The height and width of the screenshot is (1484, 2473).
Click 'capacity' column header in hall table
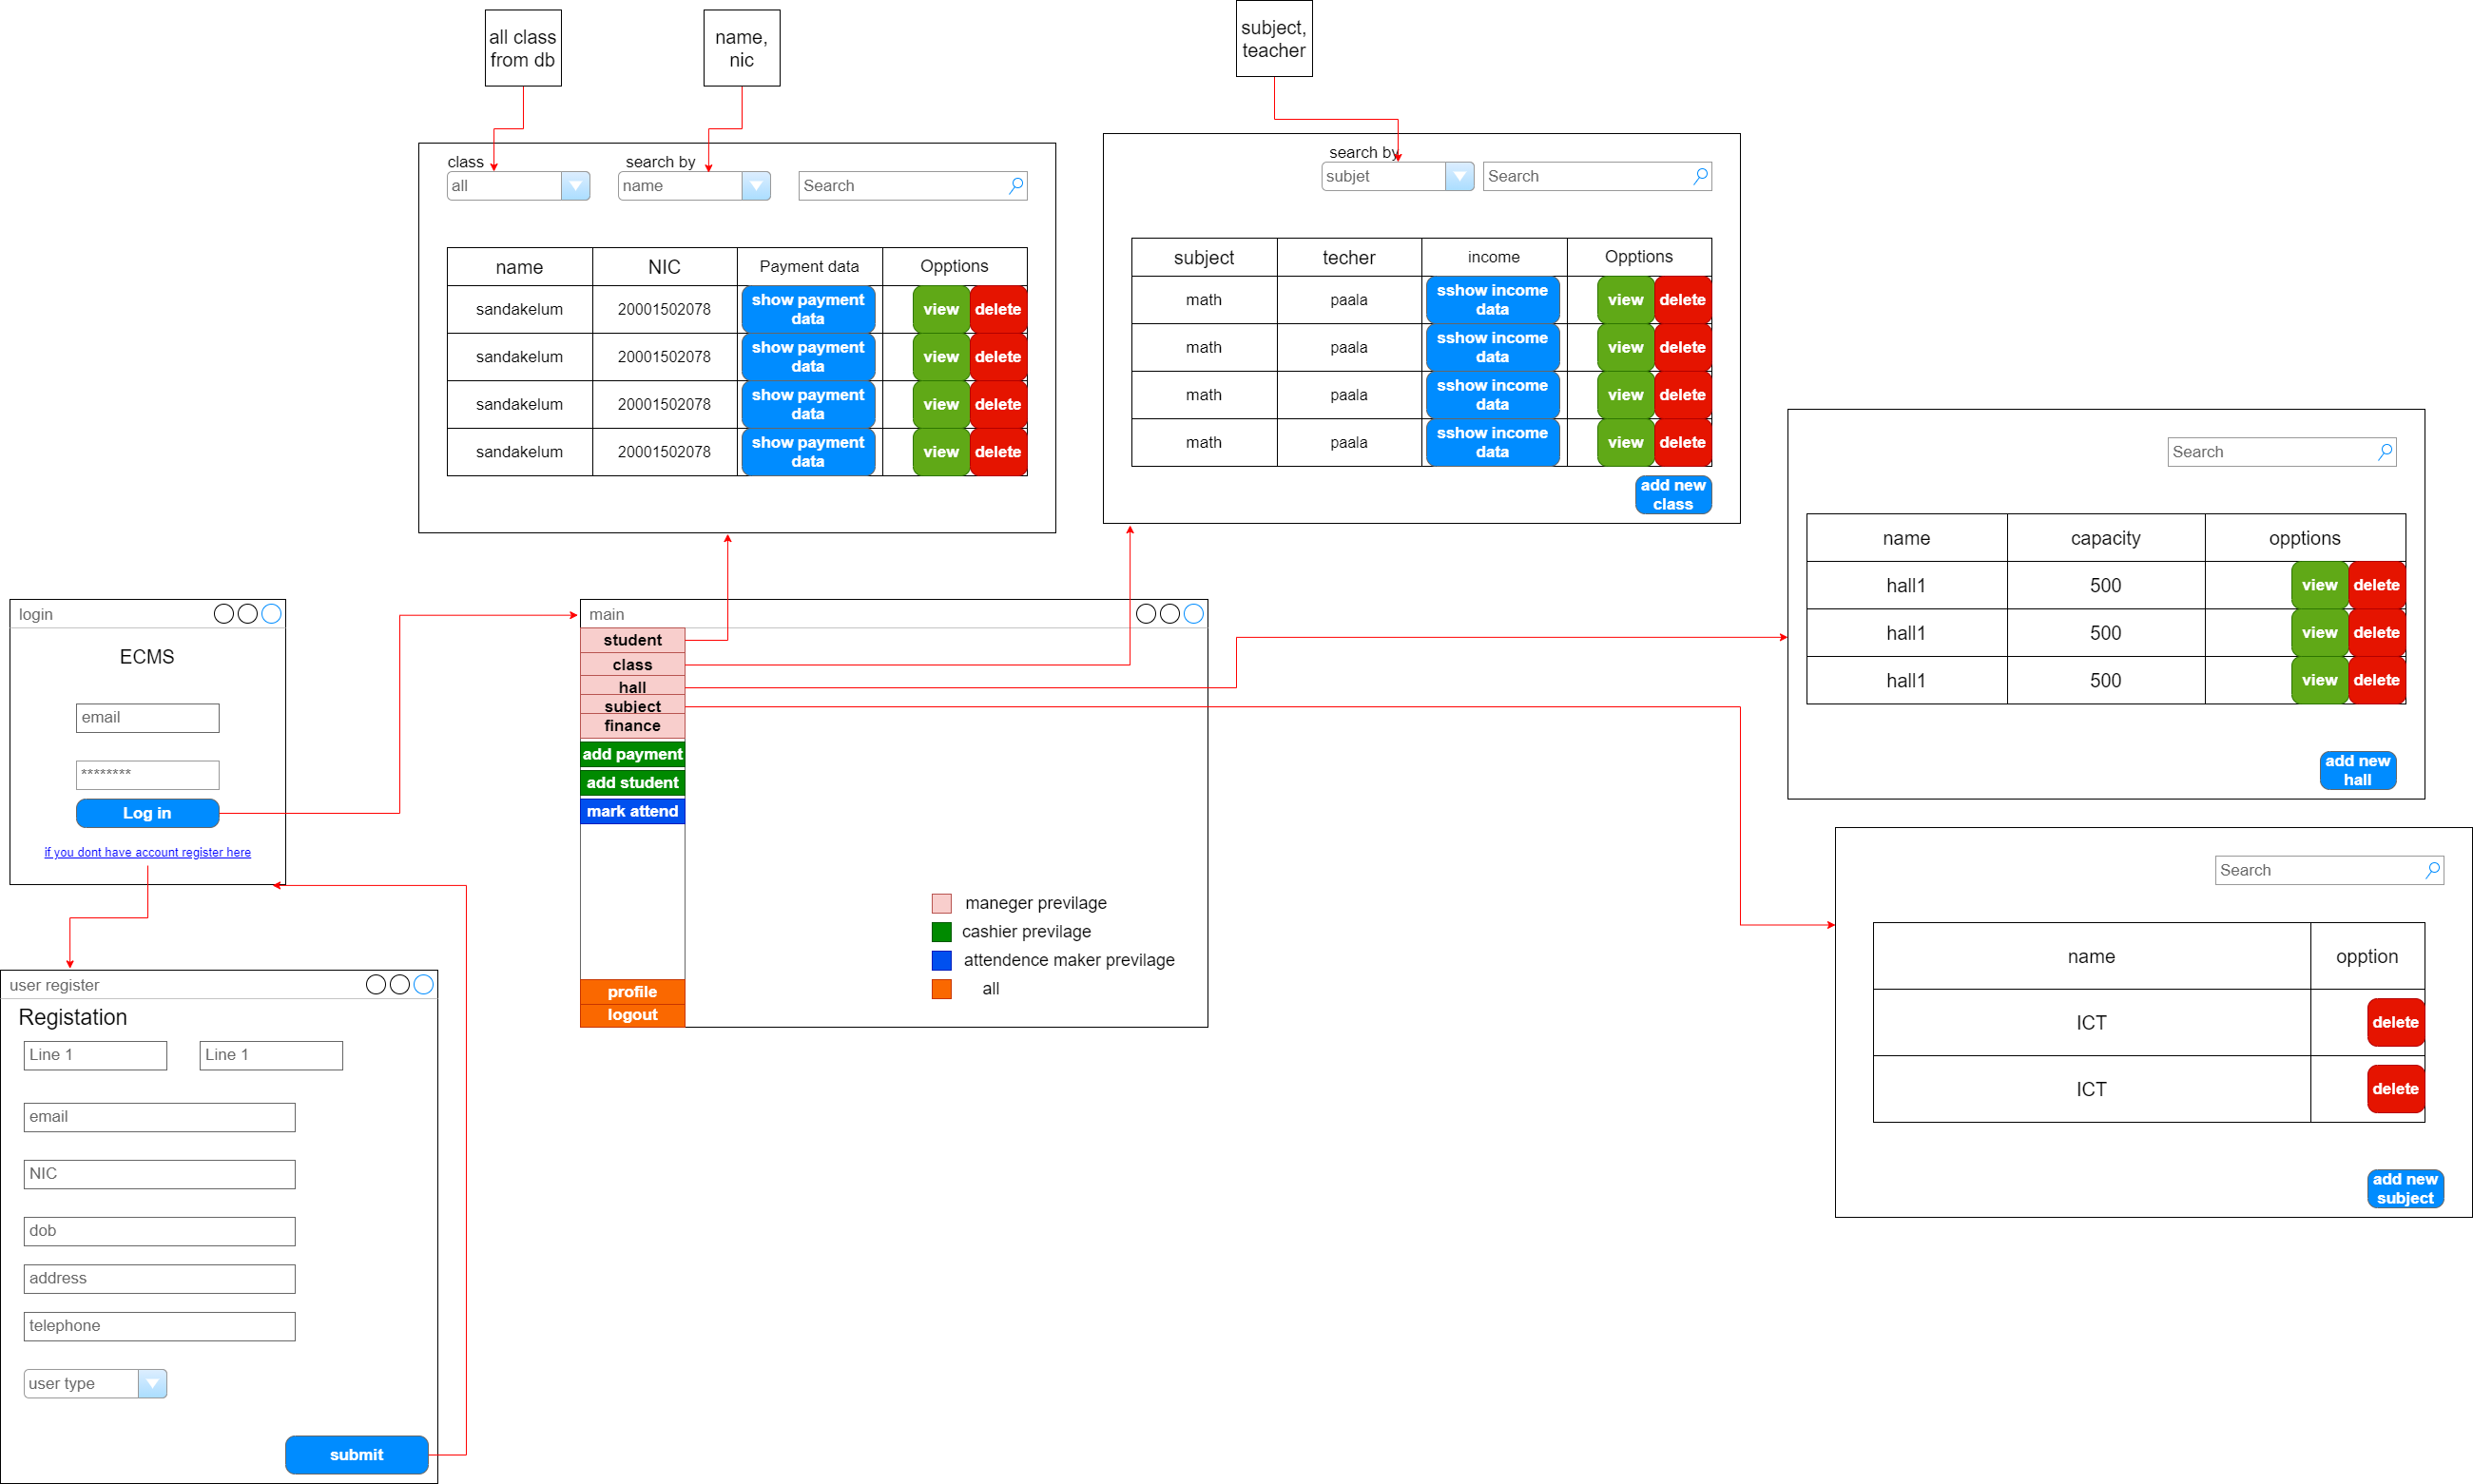click(2105, 538)
